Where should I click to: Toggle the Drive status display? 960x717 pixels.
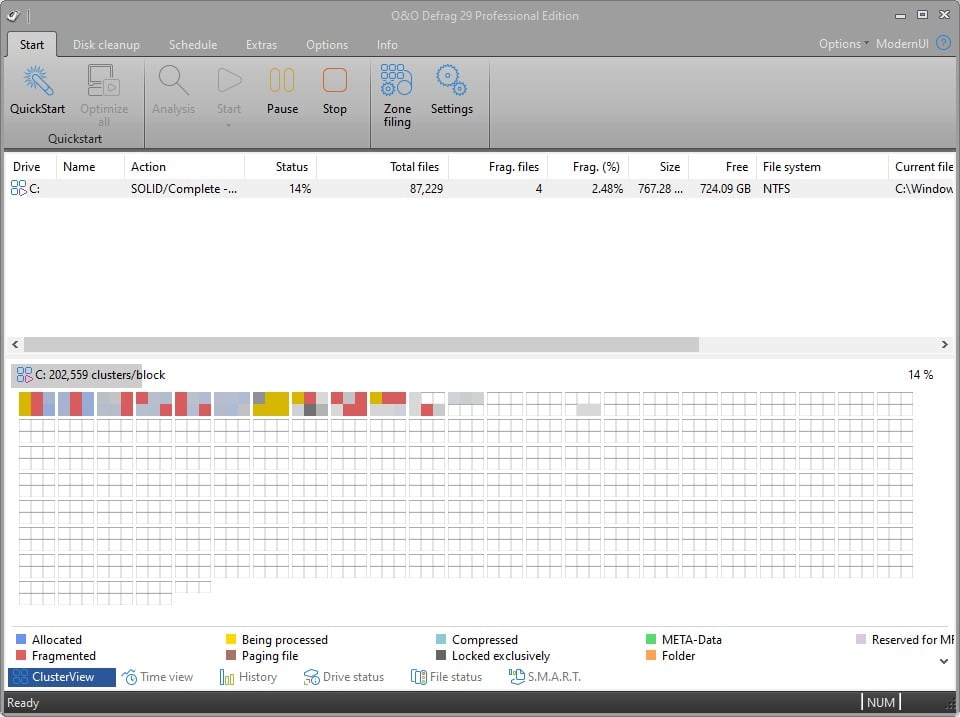click(x=344, y=677)
